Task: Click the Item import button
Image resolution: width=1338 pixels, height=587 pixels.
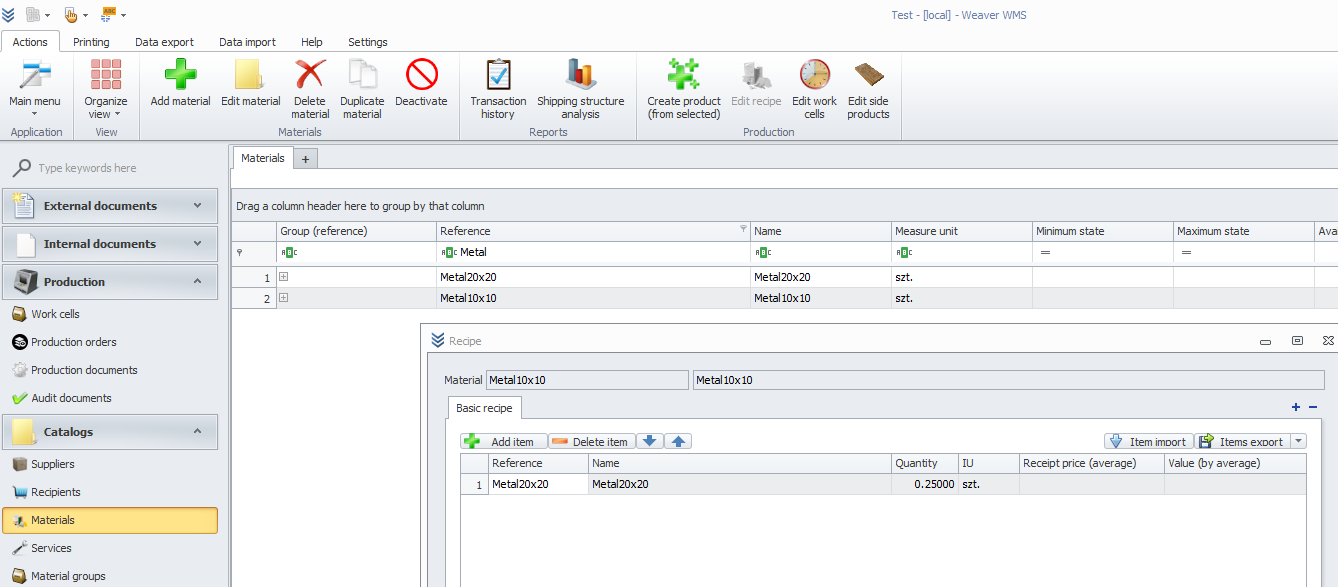Action: tap(1149, 441)
